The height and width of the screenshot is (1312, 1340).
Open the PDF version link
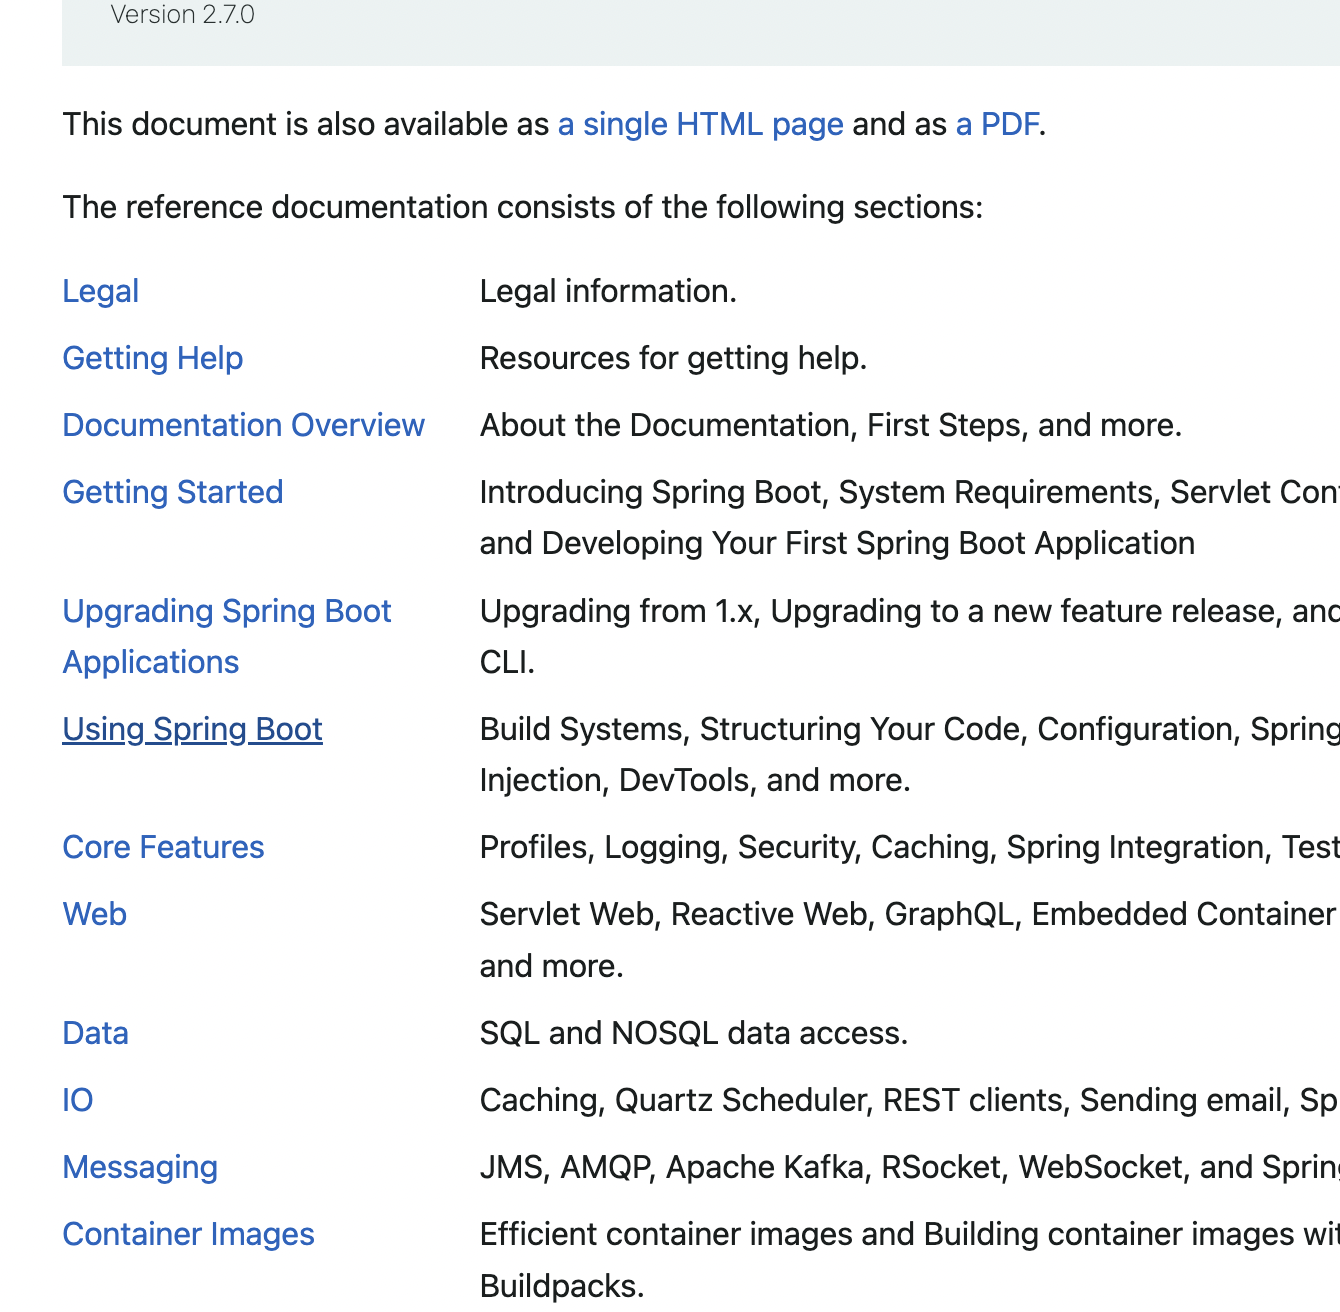click(997, 124)
